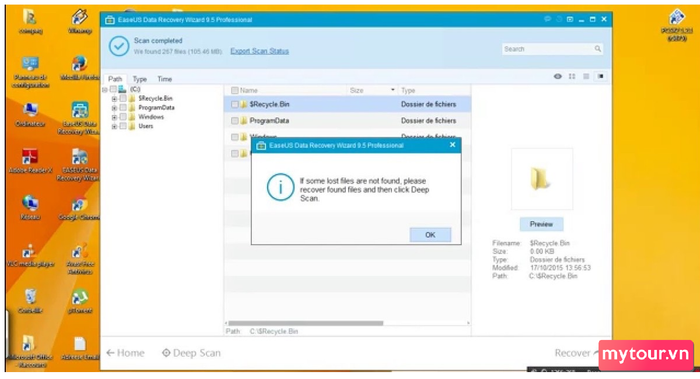Screen dimensions: 700x379
Task: Switch to the Type tab
Action: (x=140, y=79)
